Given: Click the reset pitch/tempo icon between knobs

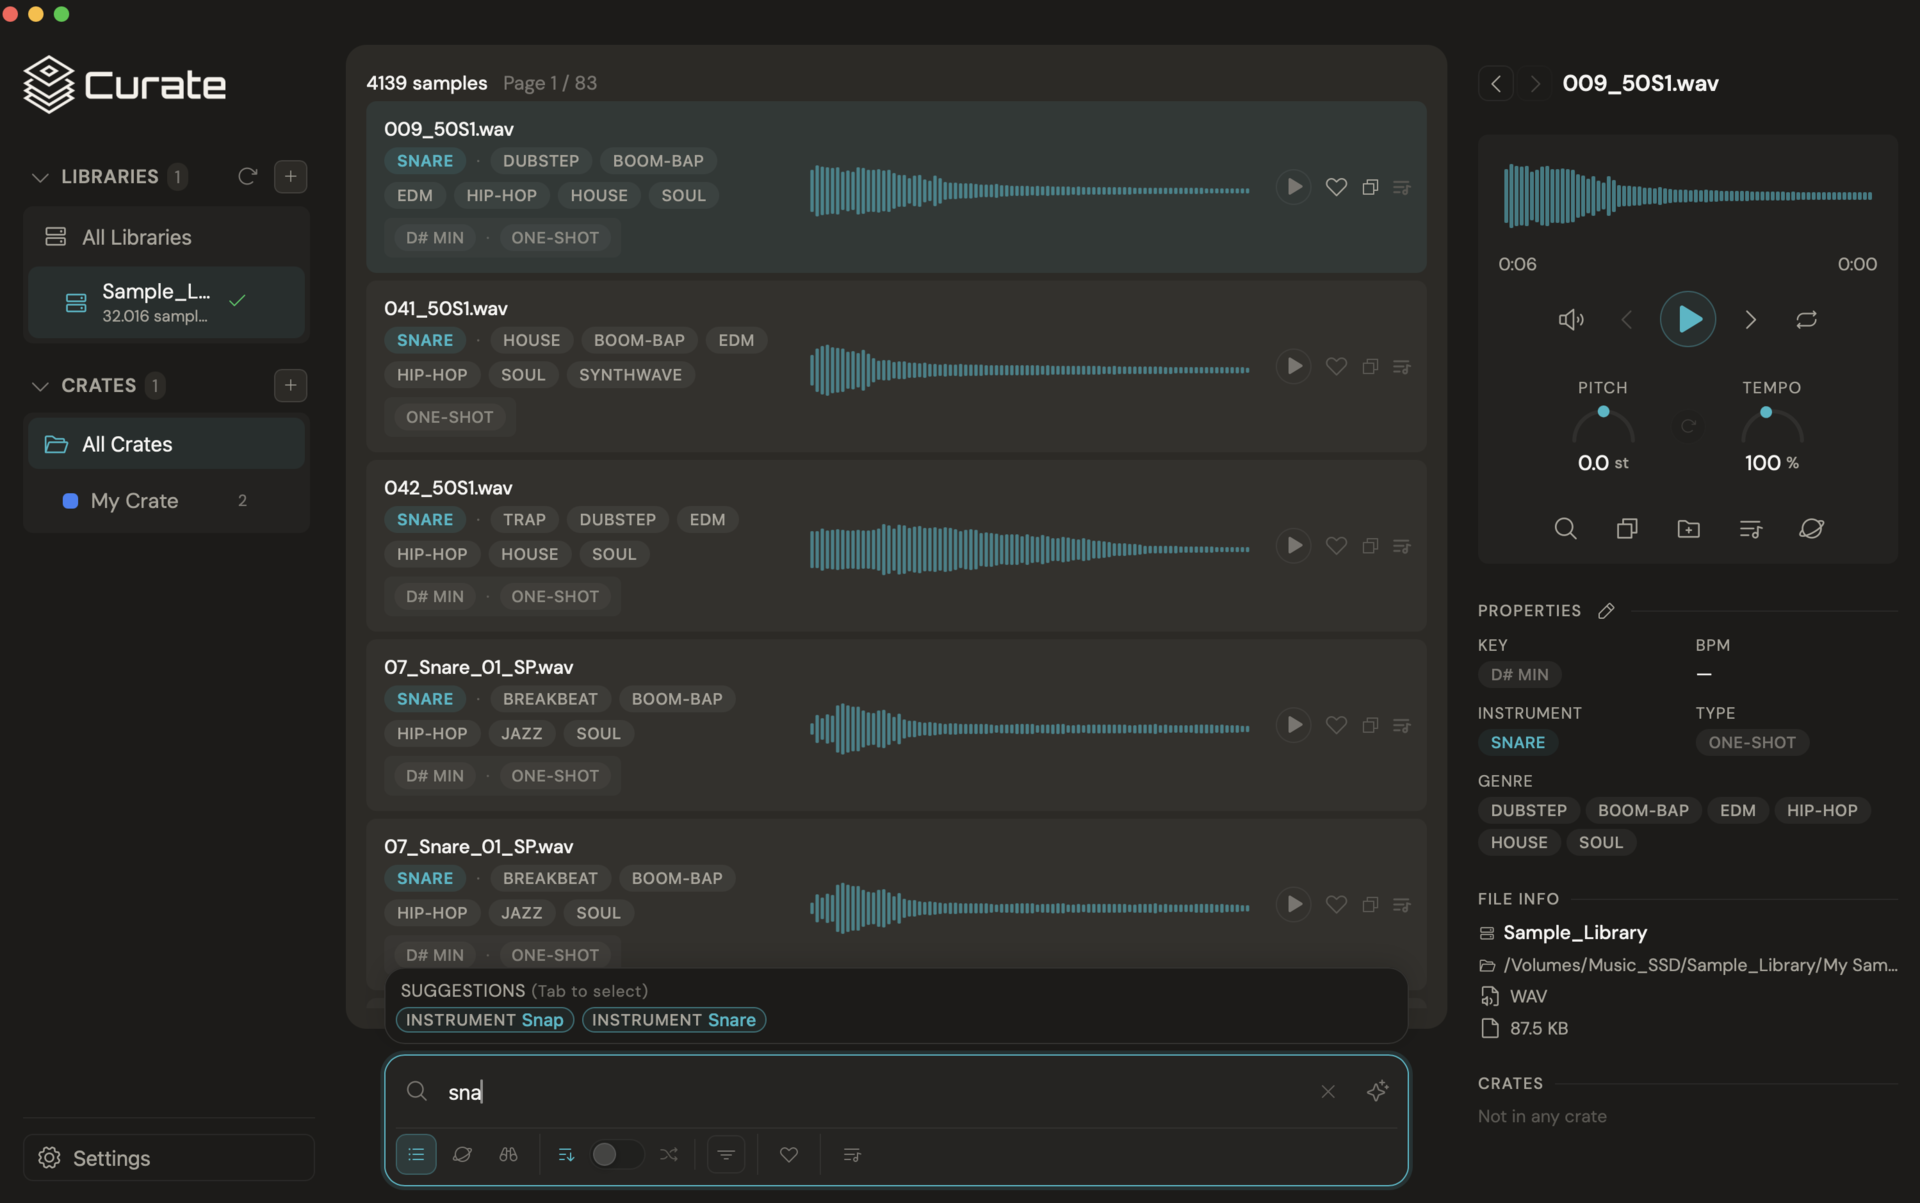Looking at the screenshot, I should (x=1688, y=426).
